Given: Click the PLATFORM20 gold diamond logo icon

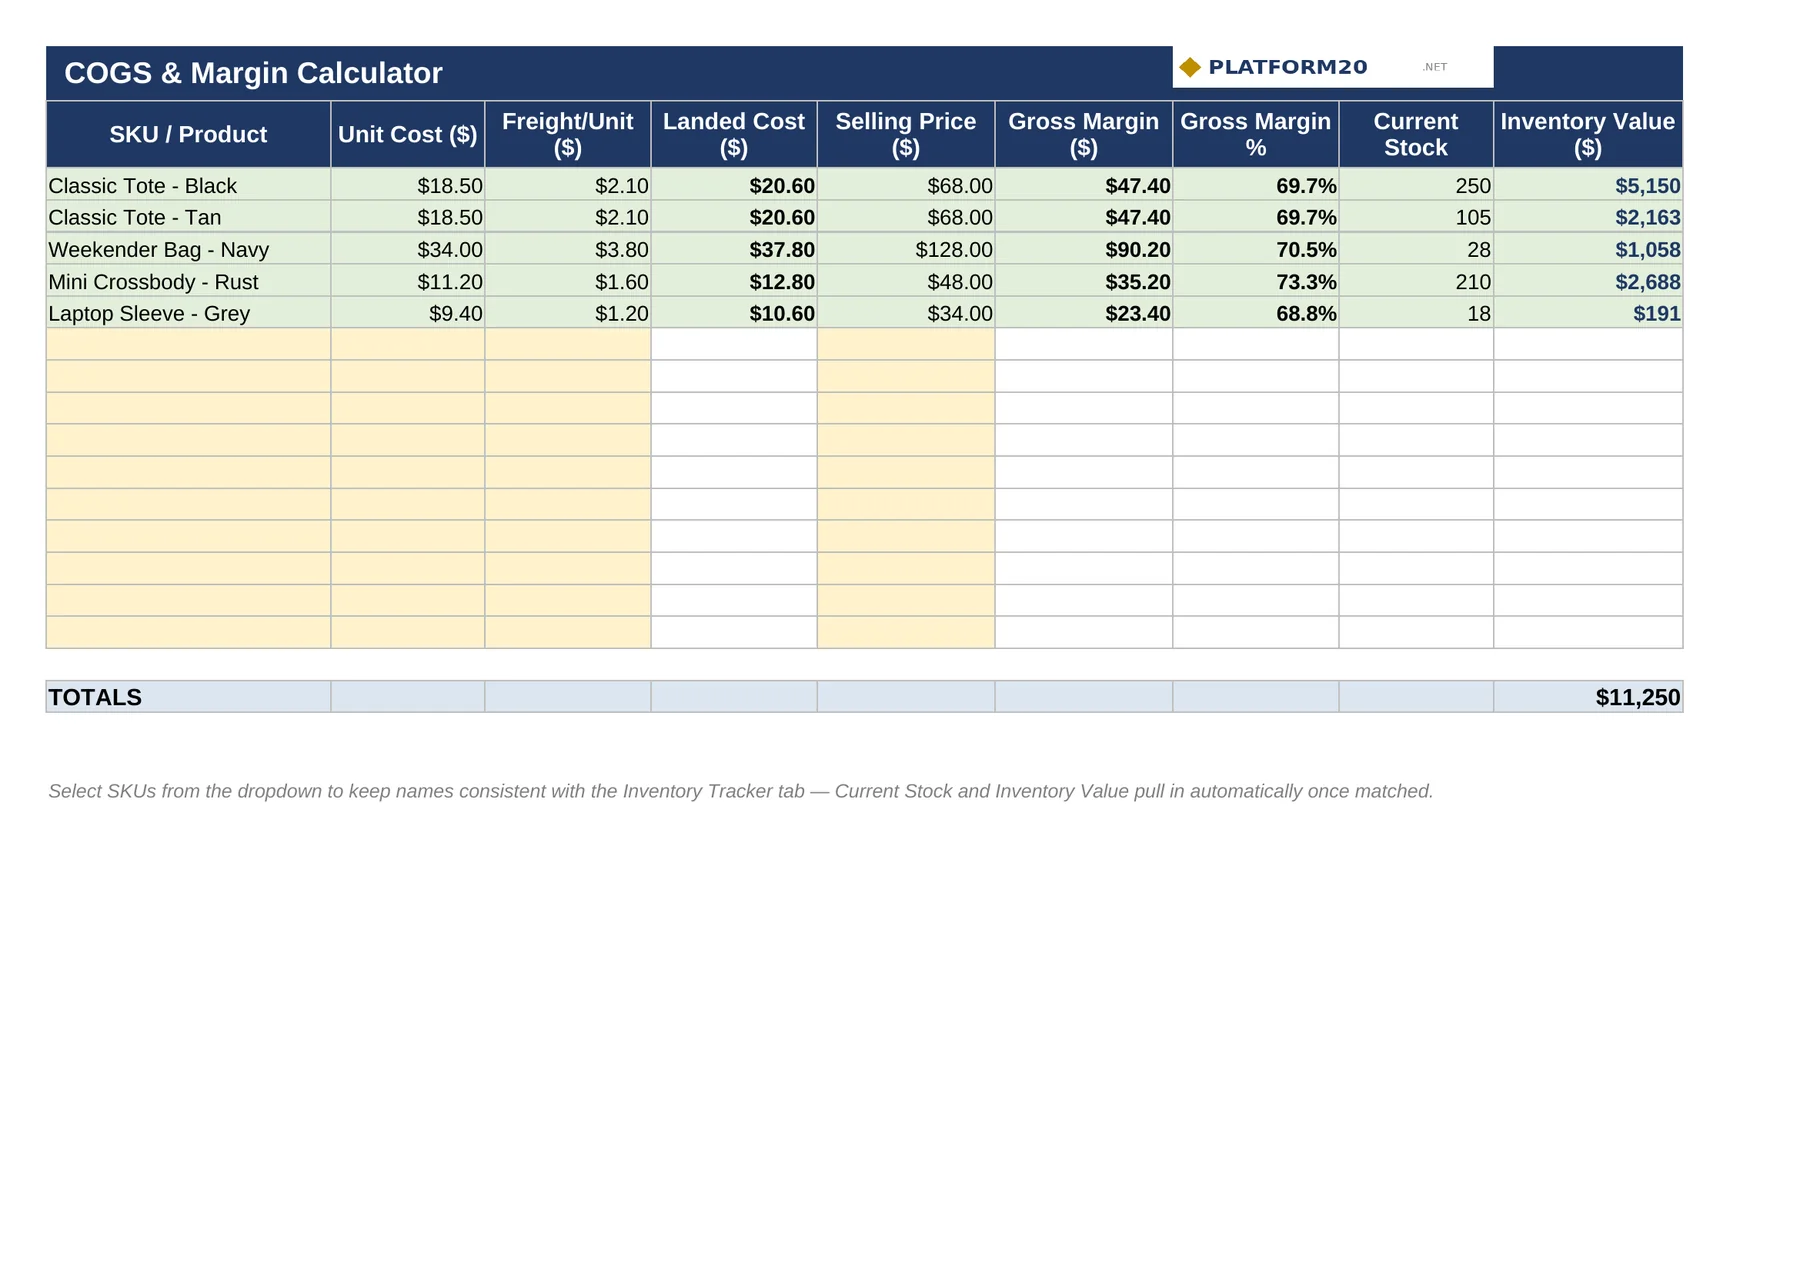Looking at the screenshot, I should (1189, 67).
